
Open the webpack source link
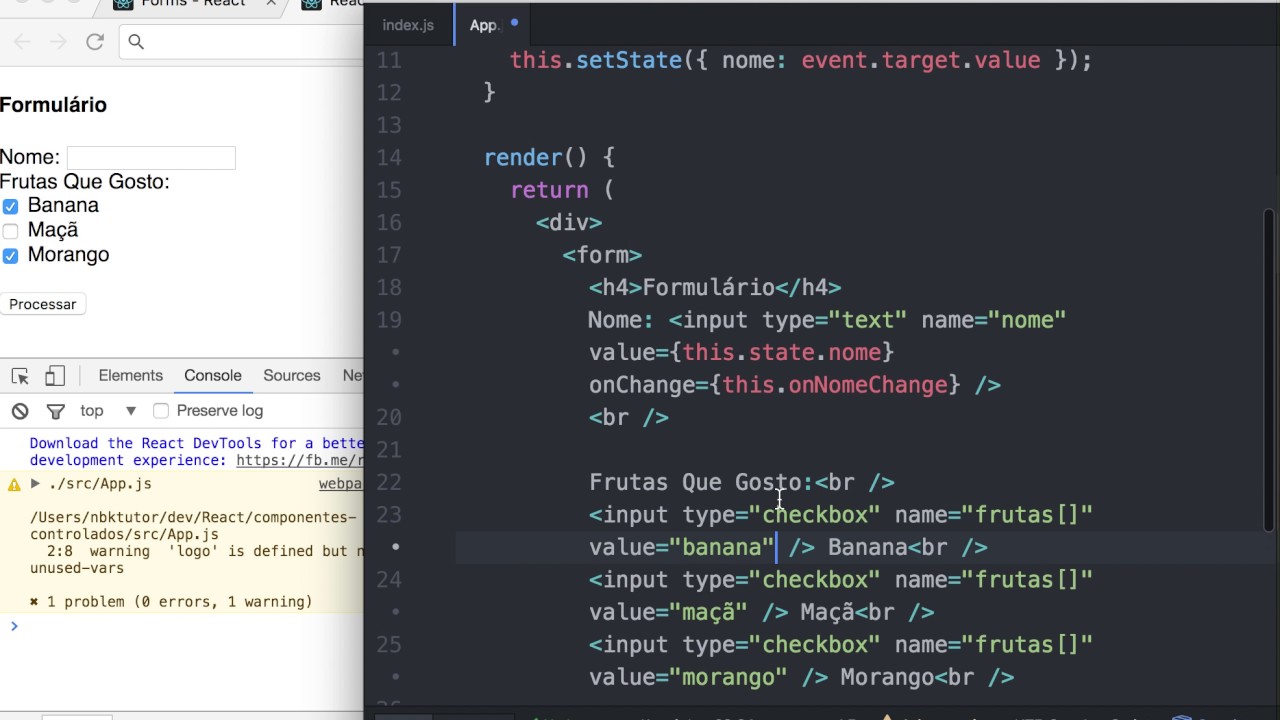pyautogui.click(x=340, y=484)
